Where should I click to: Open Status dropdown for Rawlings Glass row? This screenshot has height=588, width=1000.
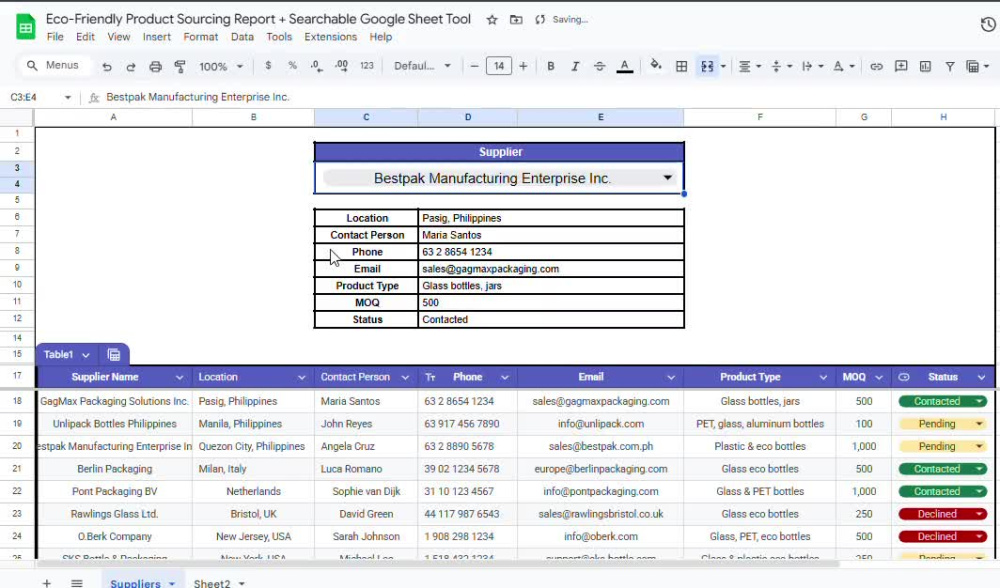(979, 514)
